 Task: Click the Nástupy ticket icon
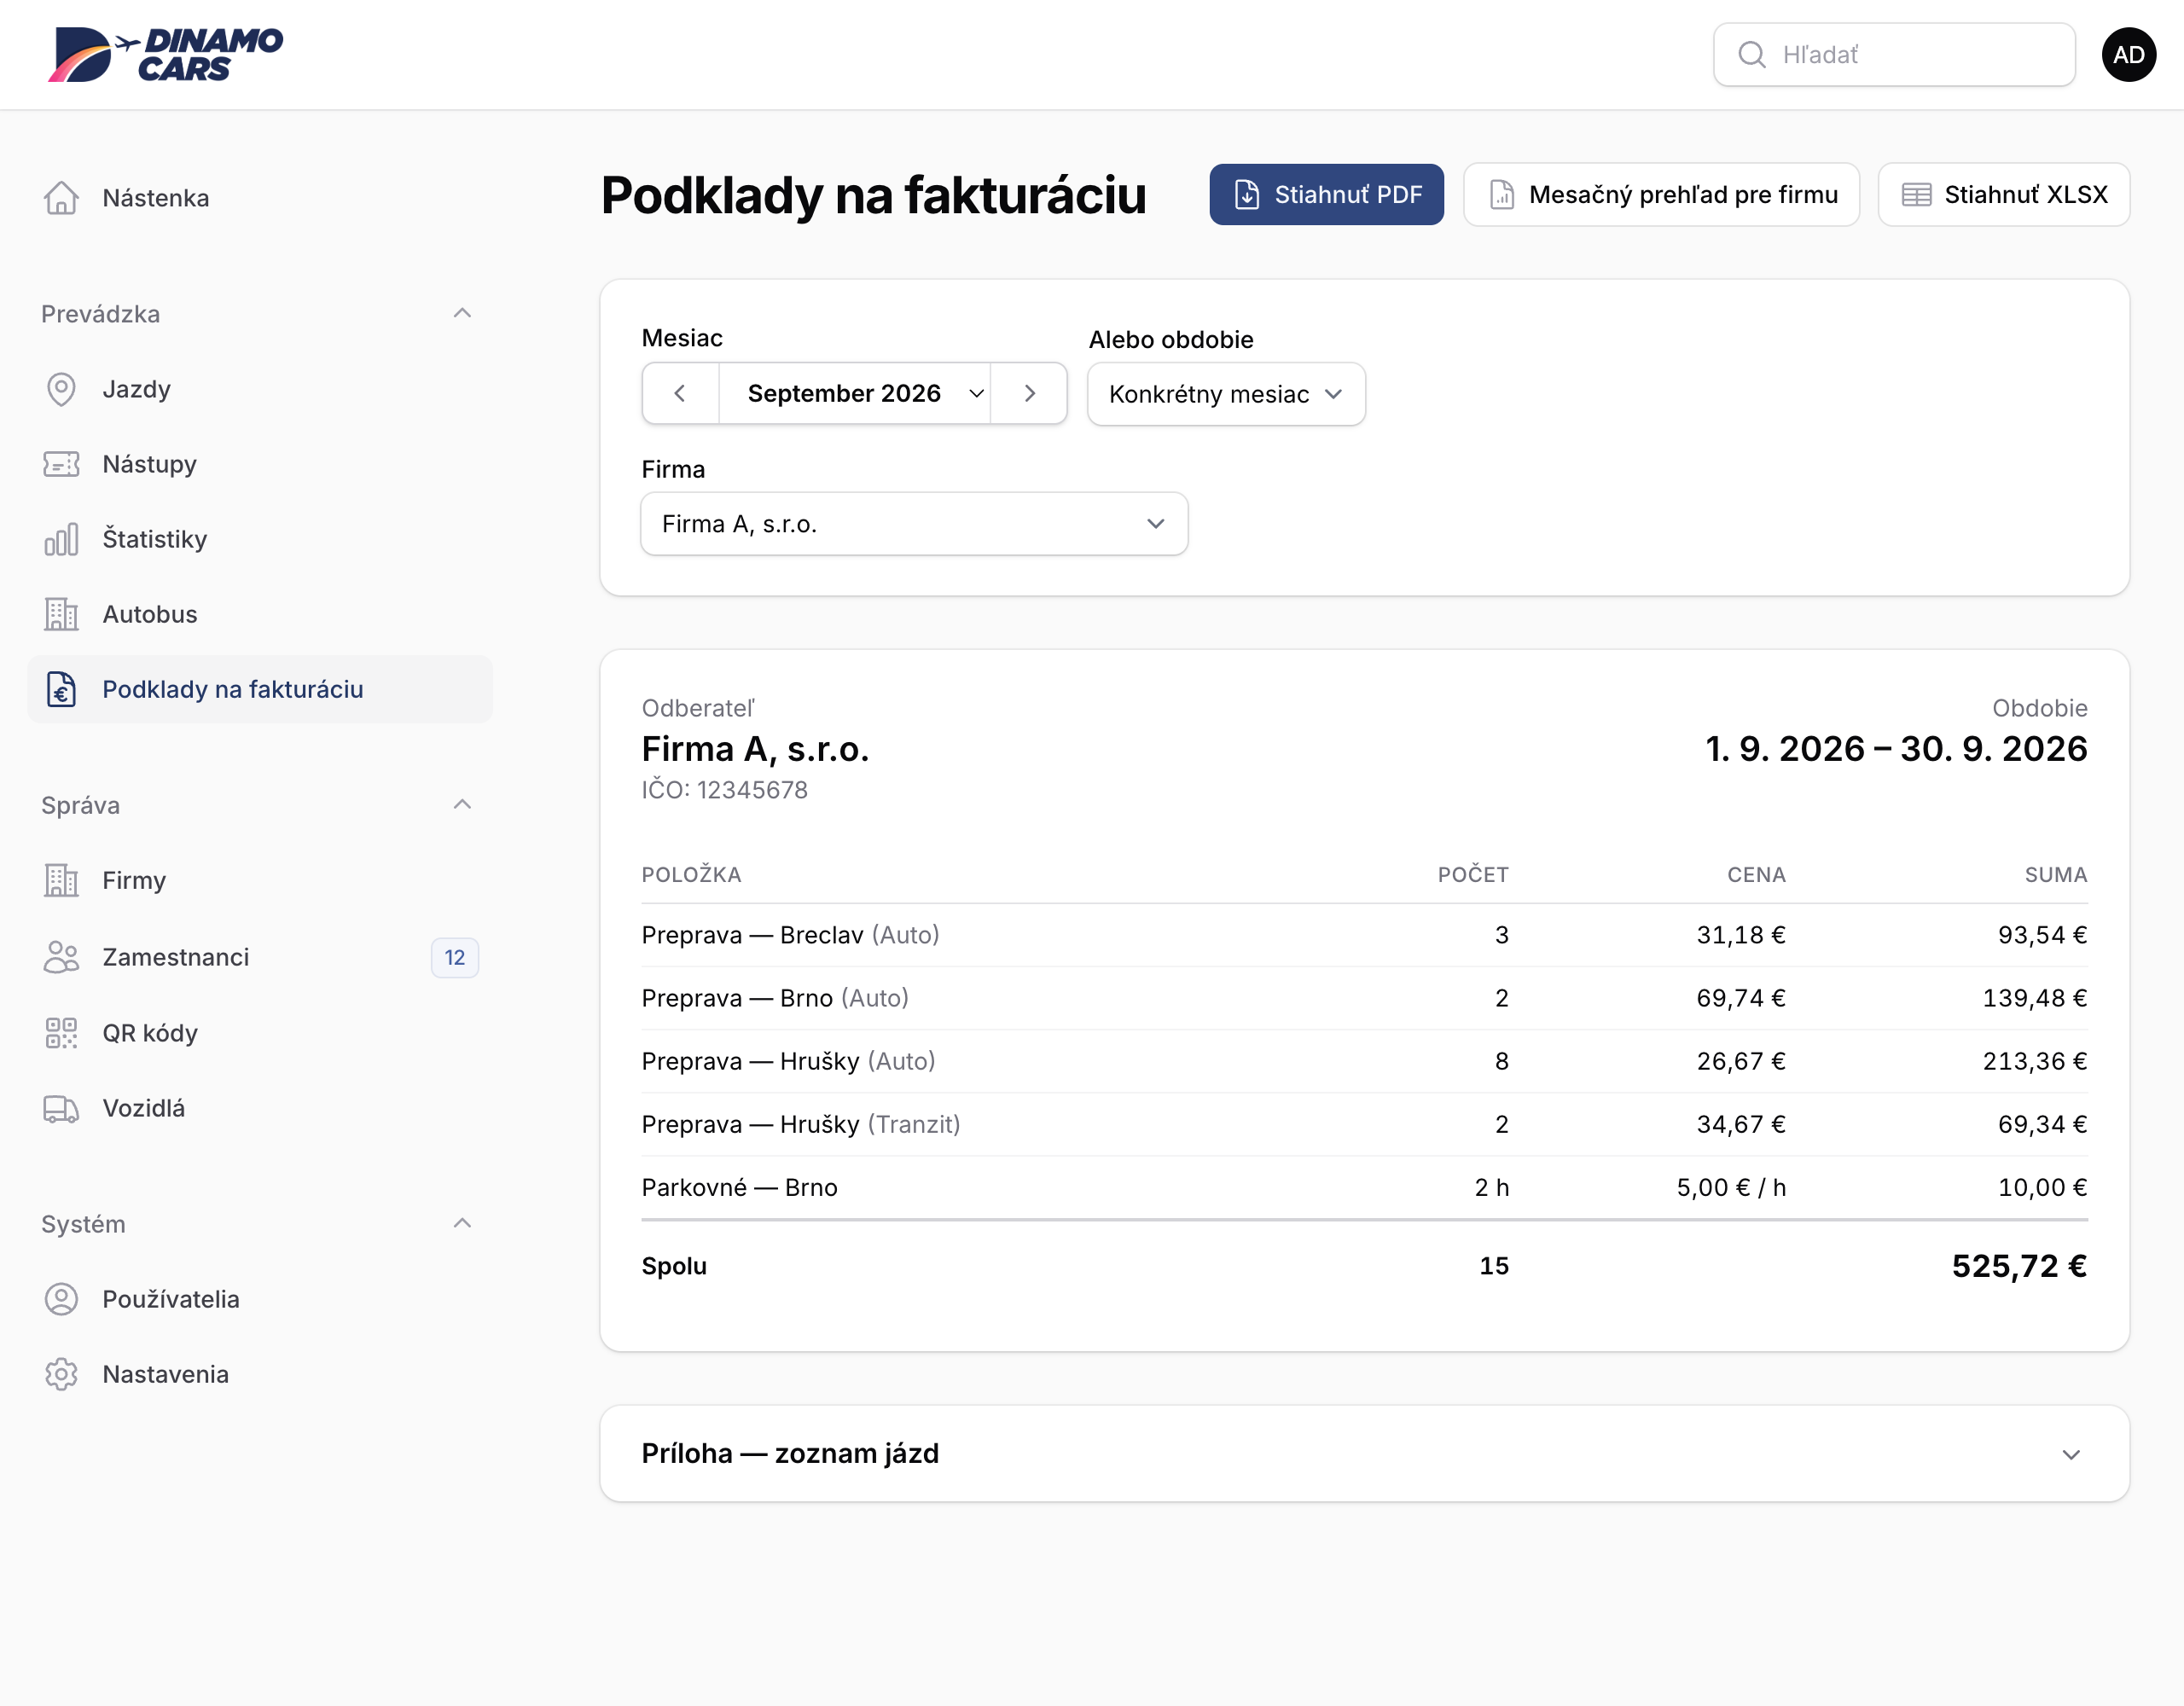coord(61,464)
